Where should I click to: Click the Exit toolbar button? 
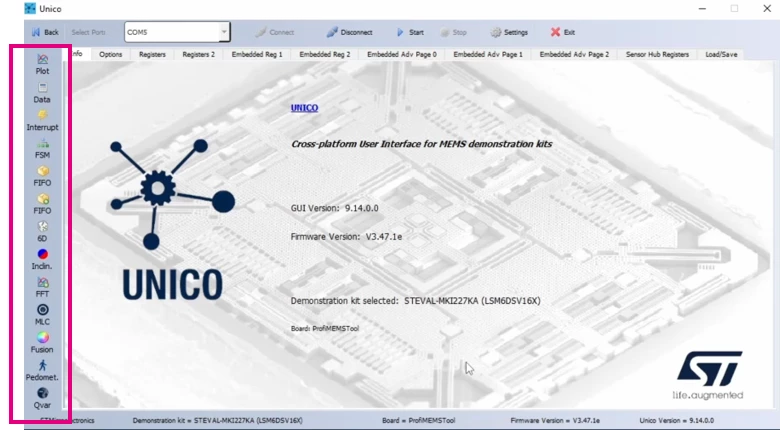[563, 32]
